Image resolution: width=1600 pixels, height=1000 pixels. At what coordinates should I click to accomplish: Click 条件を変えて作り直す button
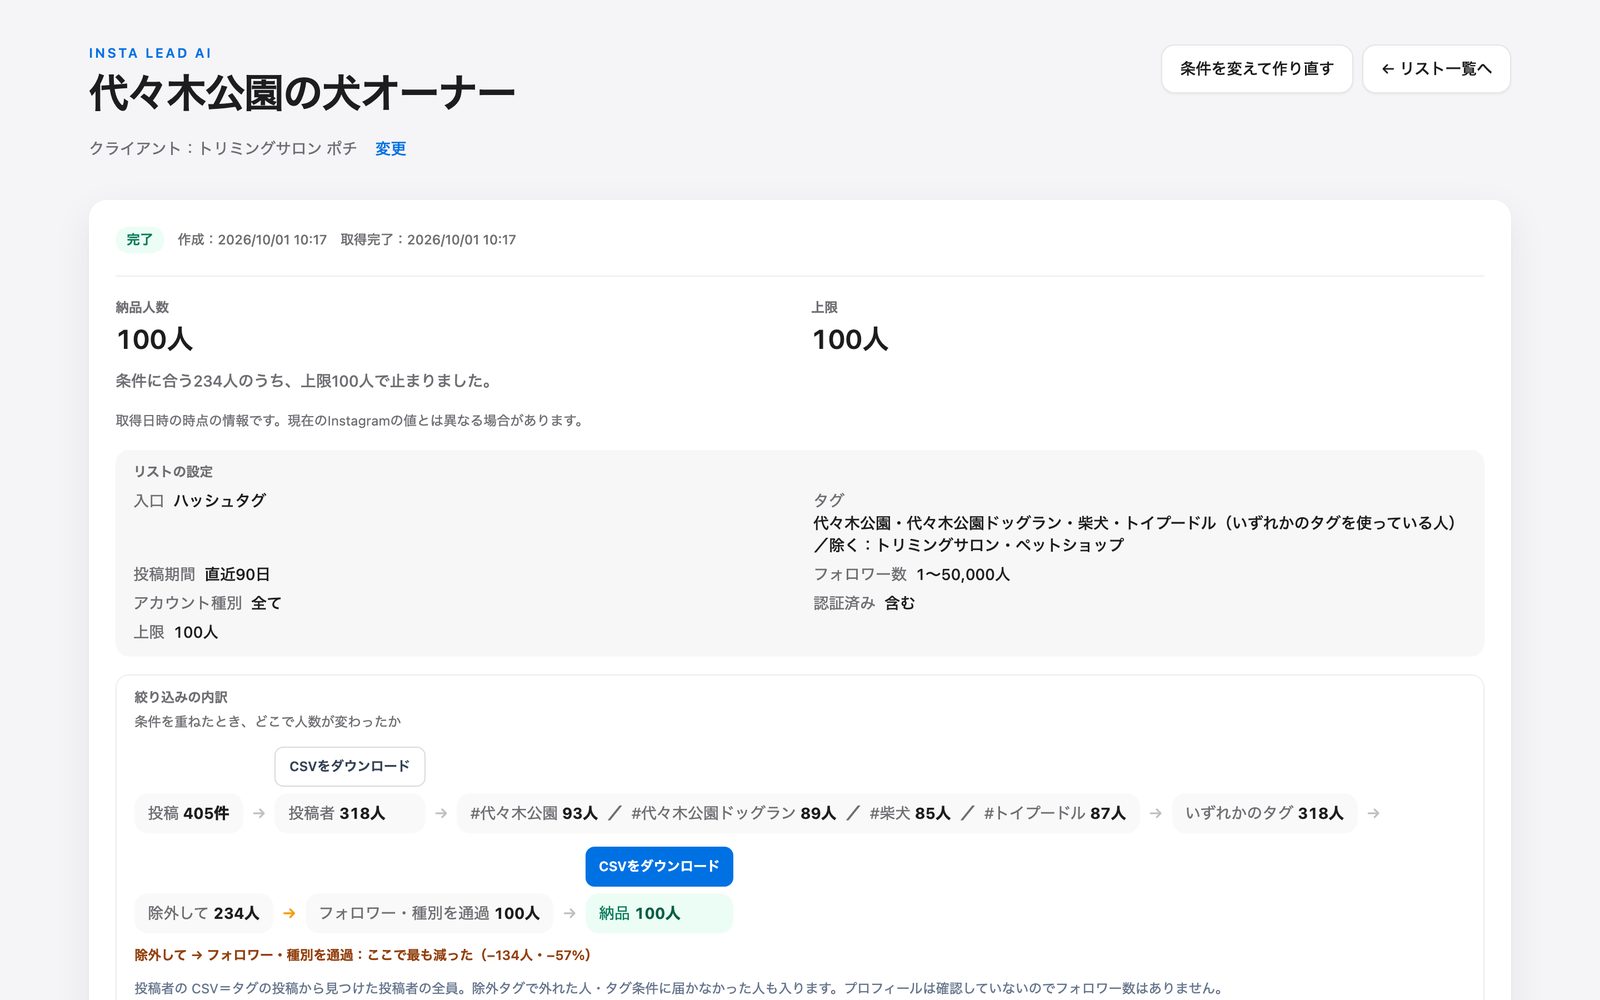coord(1256,69)
